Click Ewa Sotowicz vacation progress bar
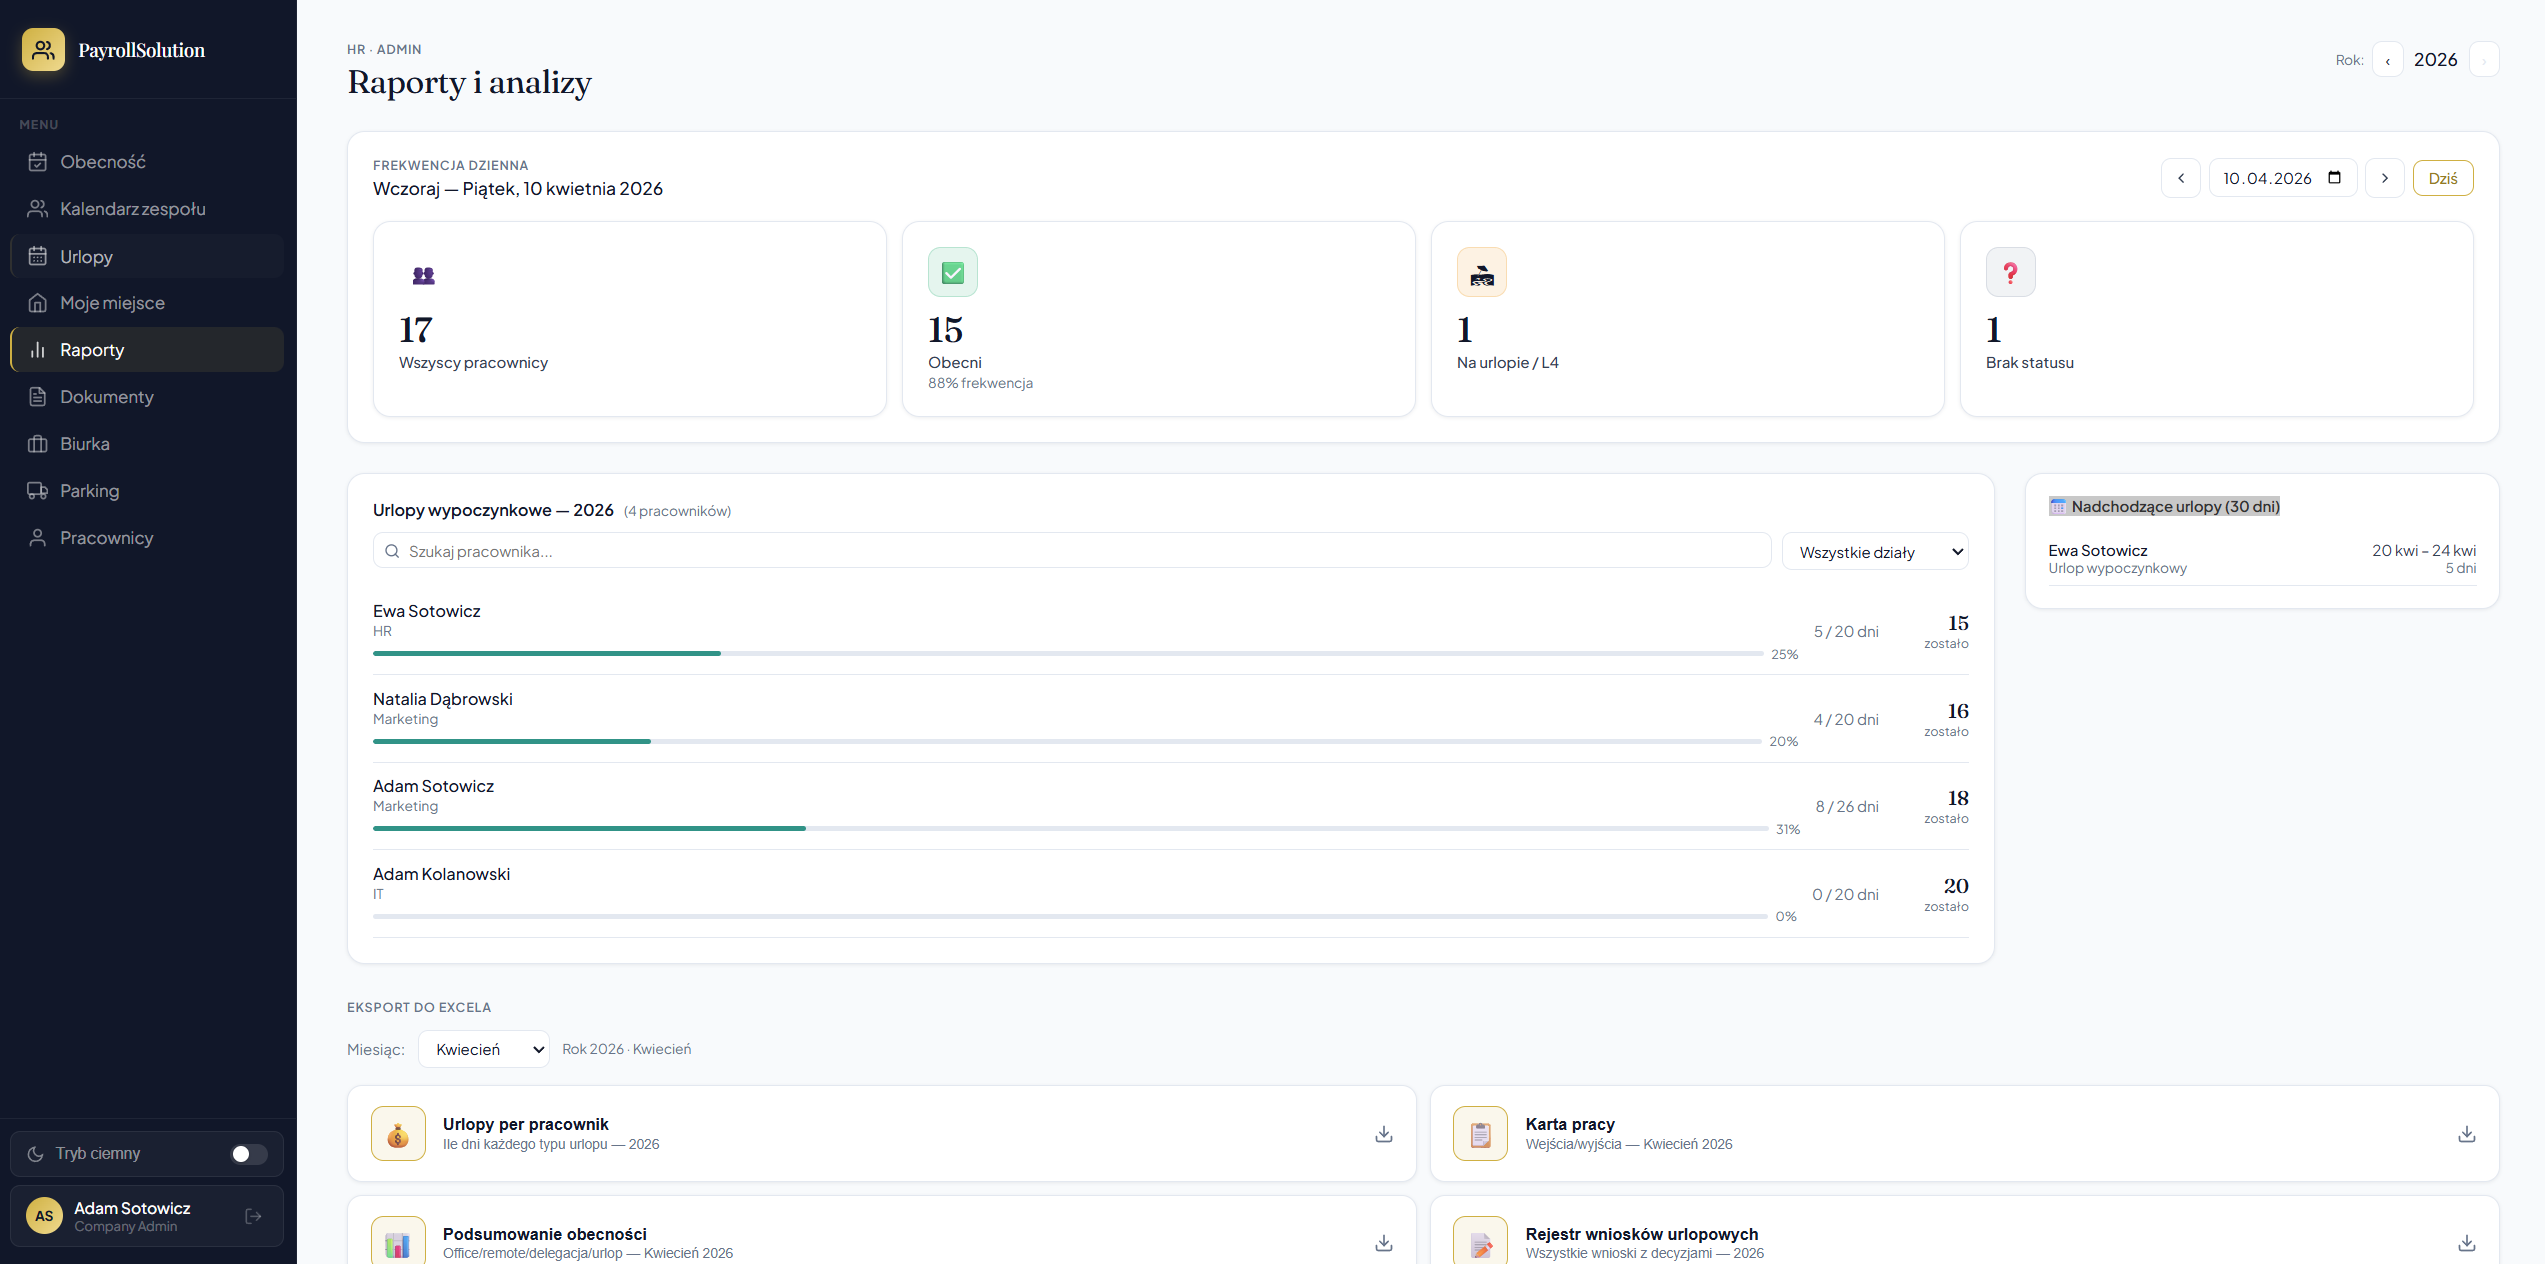 pos(1067,654)
